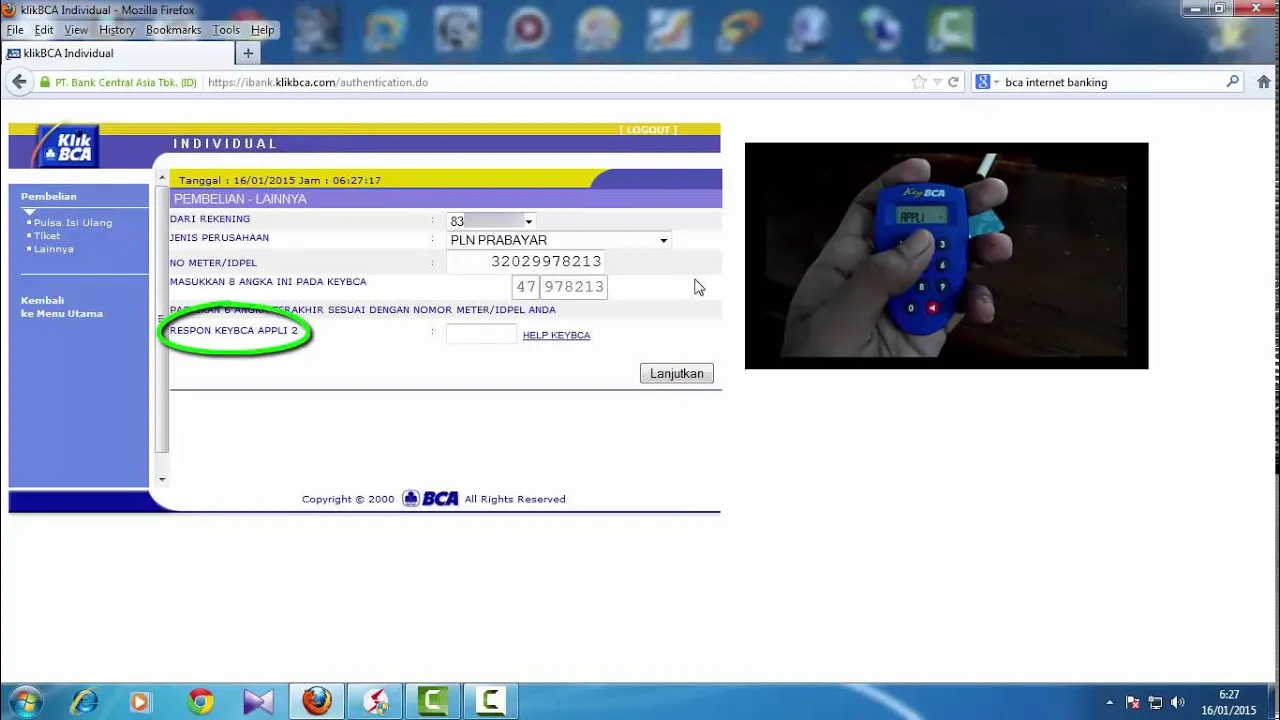The image size is (1280, 720).
Task: Click the 978213 KeyBCA code box
Action: click(574, 287)
